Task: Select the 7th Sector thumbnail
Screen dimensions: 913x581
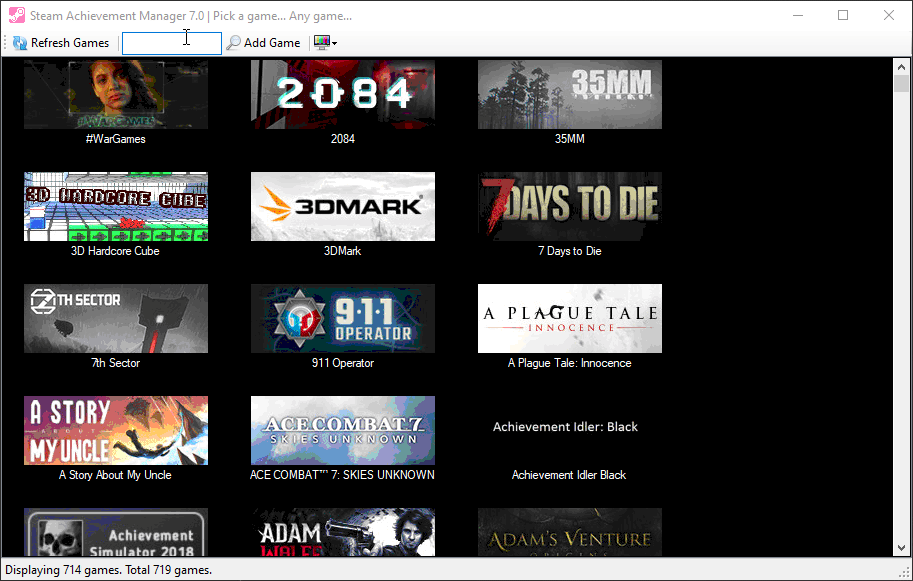Action: (116, 318)
